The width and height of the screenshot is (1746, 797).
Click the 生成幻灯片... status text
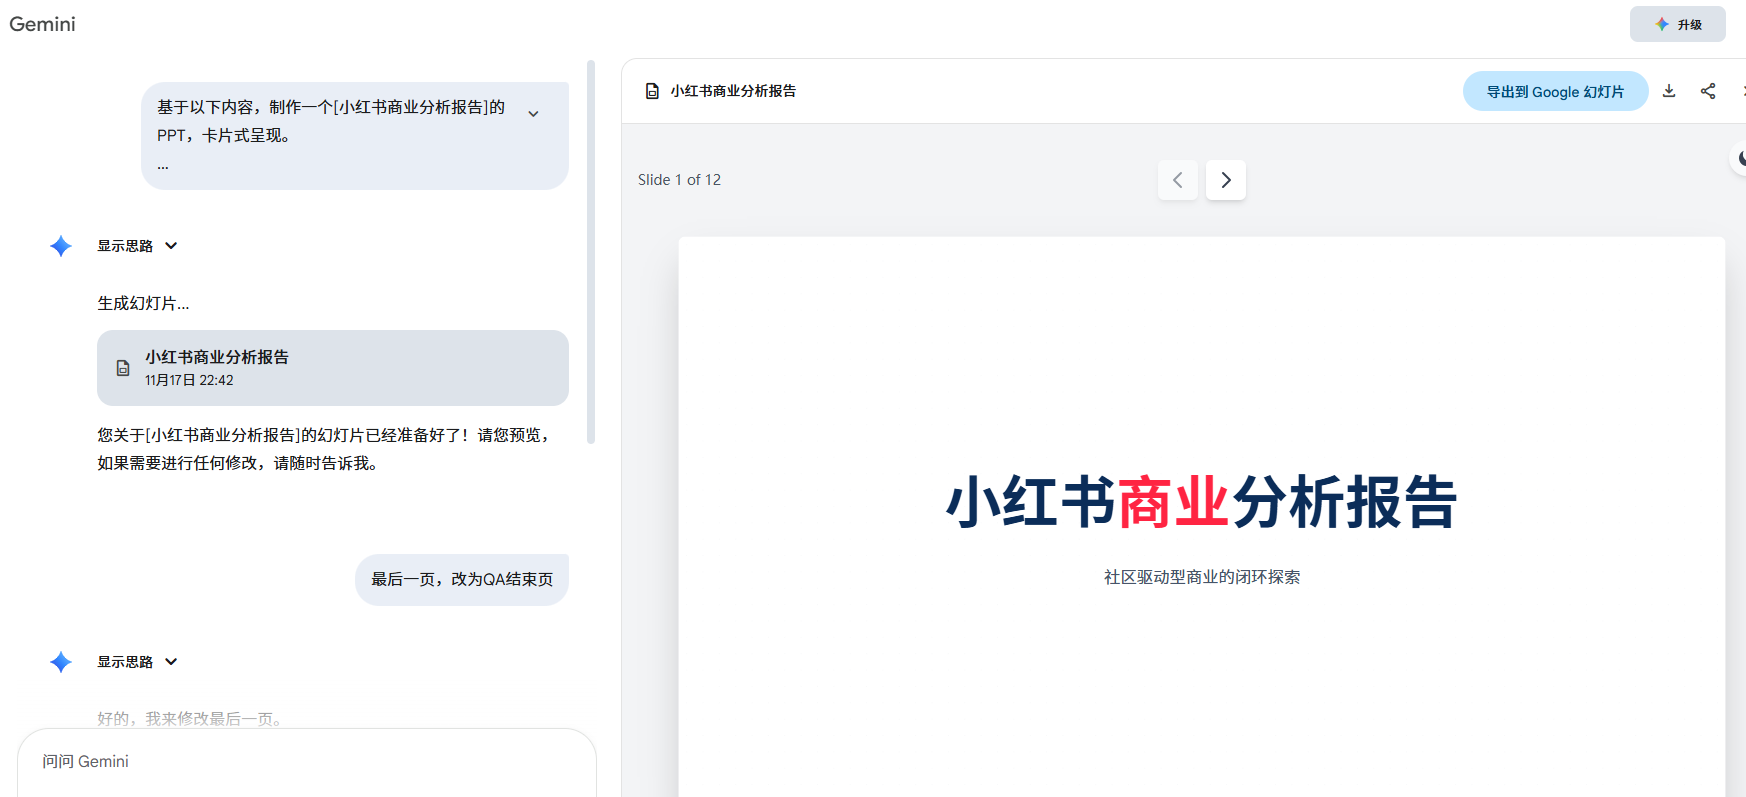(x=143, y=303)
